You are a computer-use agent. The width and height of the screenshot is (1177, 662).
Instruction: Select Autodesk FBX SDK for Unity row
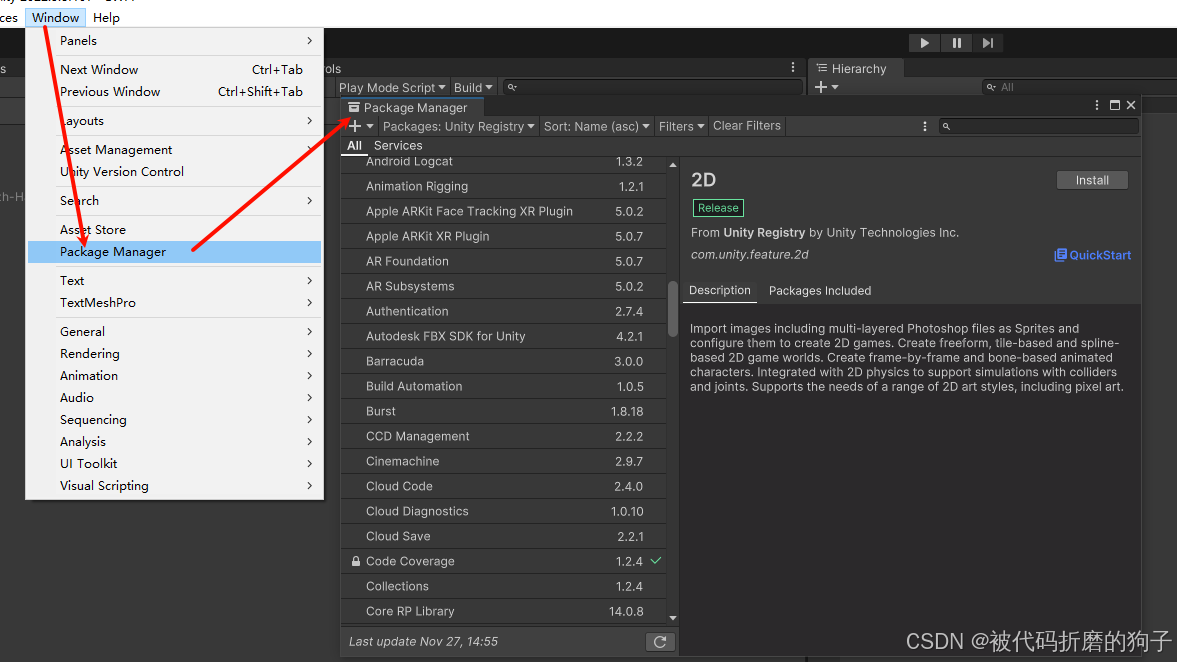point(504,336)
